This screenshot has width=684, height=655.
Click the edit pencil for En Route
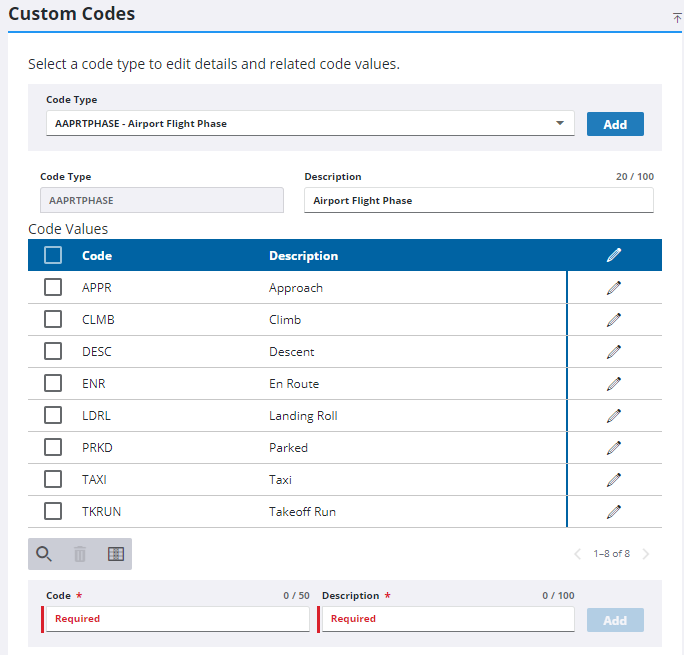pyautogui.click(x=613, y=384)
